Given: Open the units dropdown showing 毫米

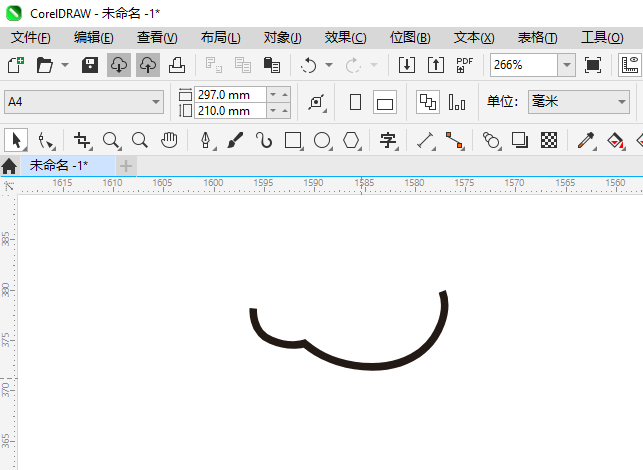Looking at the screenshot, I should click(x=579, y=102).
